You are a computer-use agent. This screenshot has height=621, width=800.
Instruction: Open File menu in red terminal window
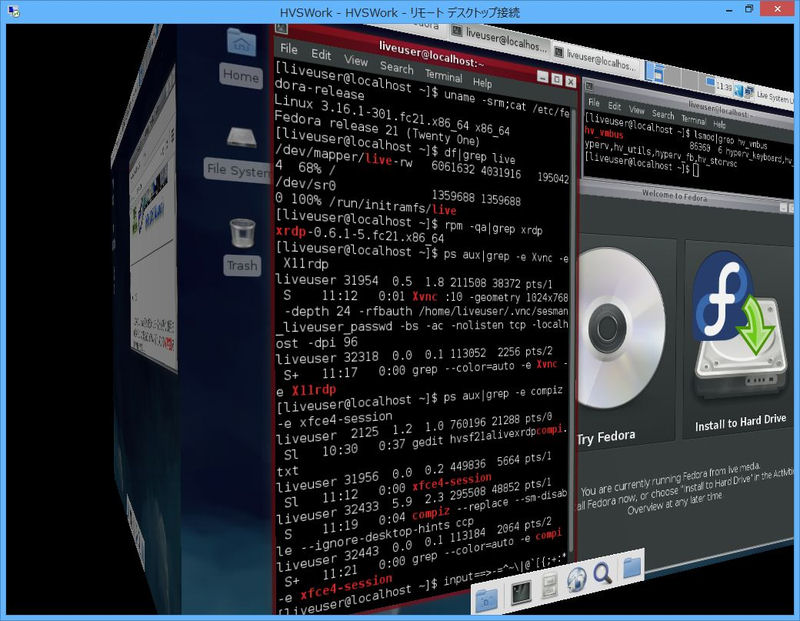[289, 49]
